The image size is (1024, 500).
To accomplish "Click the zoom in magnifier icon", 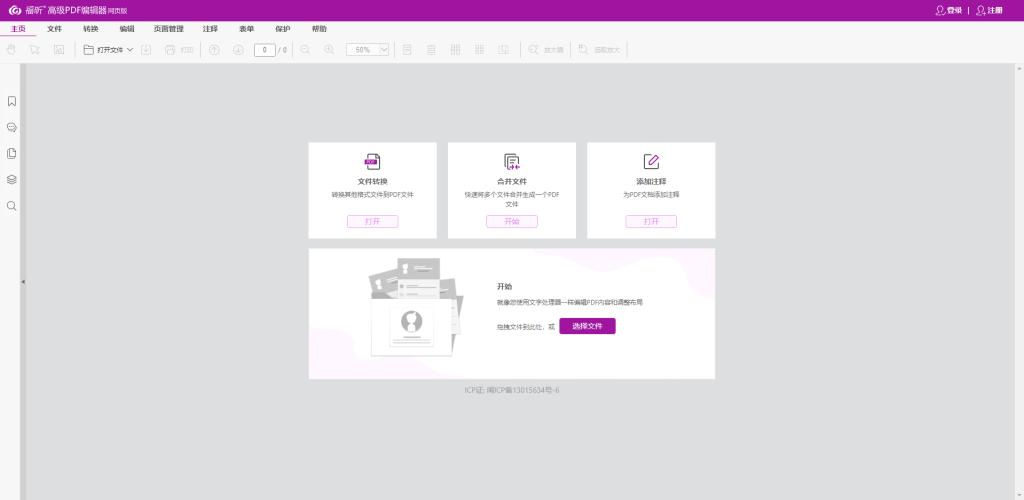I will pos(329,49).
